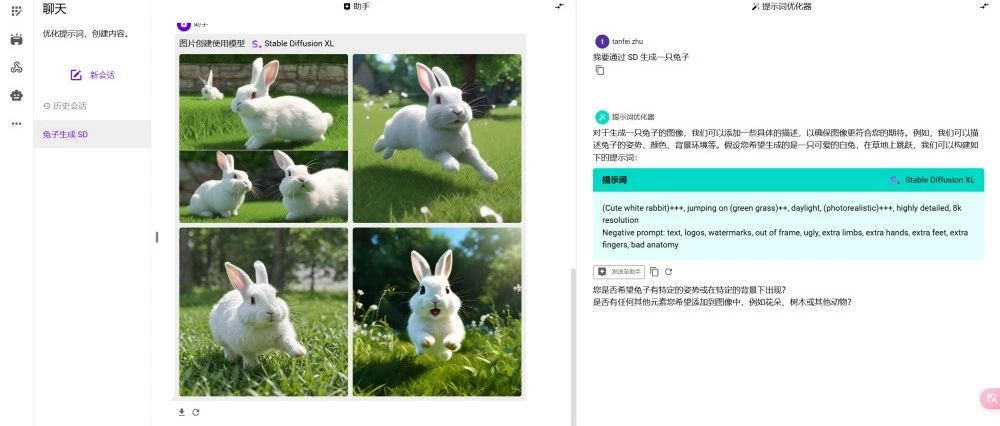Collapse the 提示词优化器 panel with the arrows icon

pyautogui.click(x=985, y=6)
